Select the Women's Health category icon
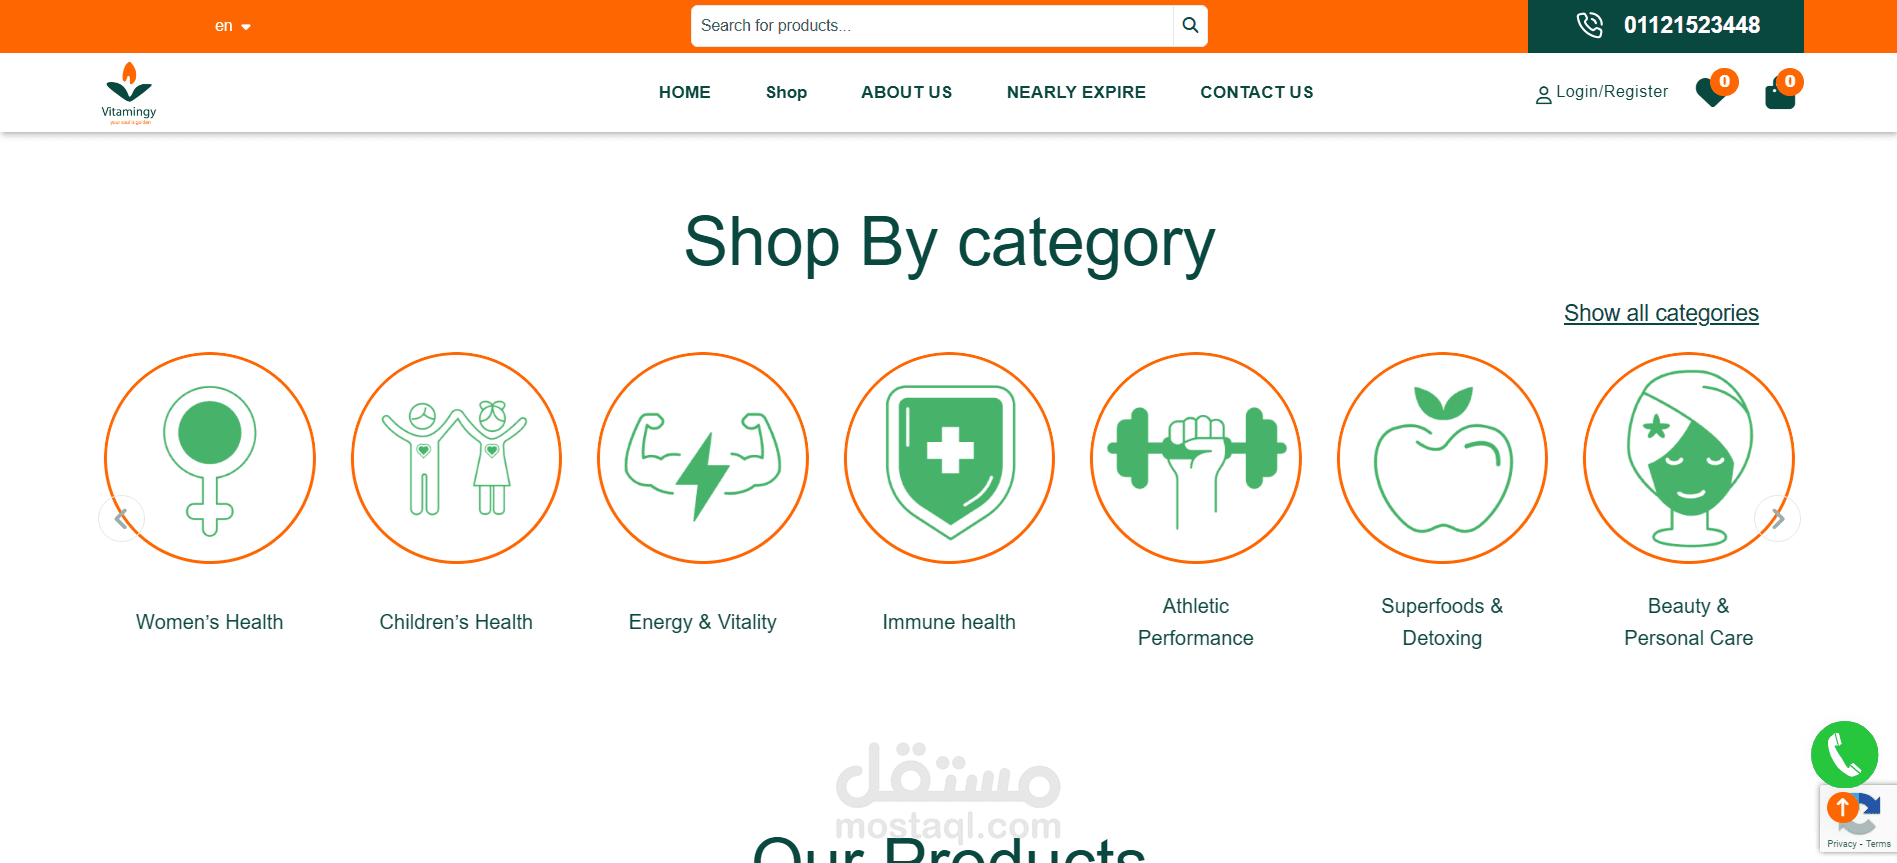This screenshot has height=863, width=1897. (210, 458)
